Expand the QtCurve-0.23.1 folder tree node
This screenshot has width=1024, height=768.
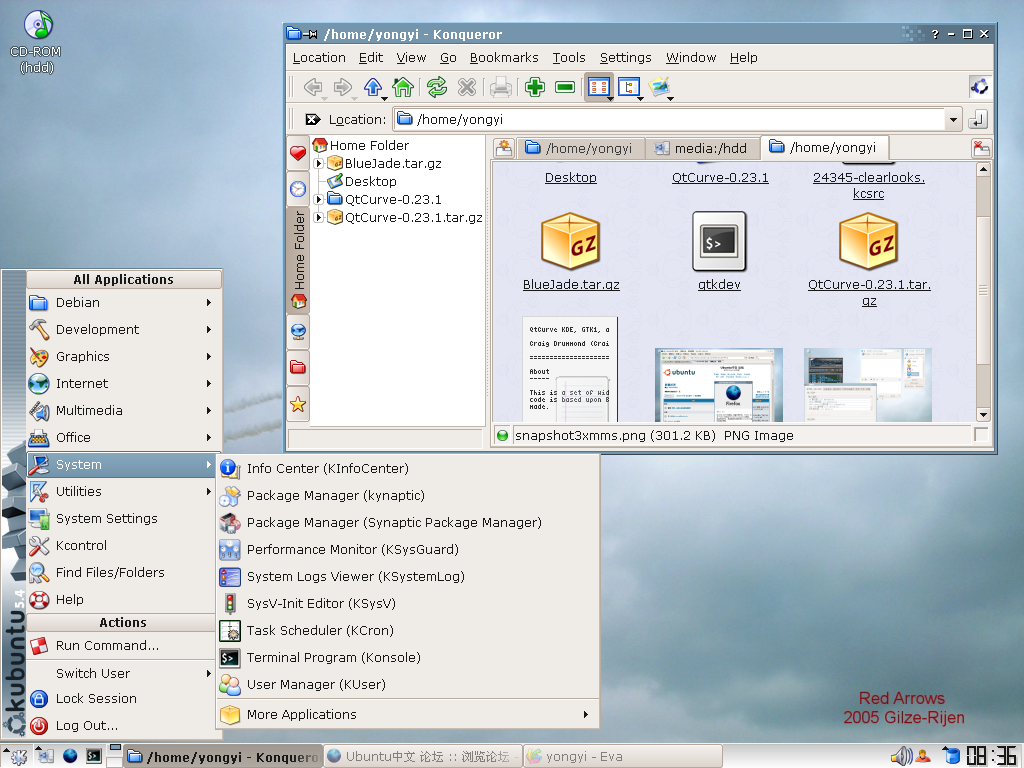(319, 199)
